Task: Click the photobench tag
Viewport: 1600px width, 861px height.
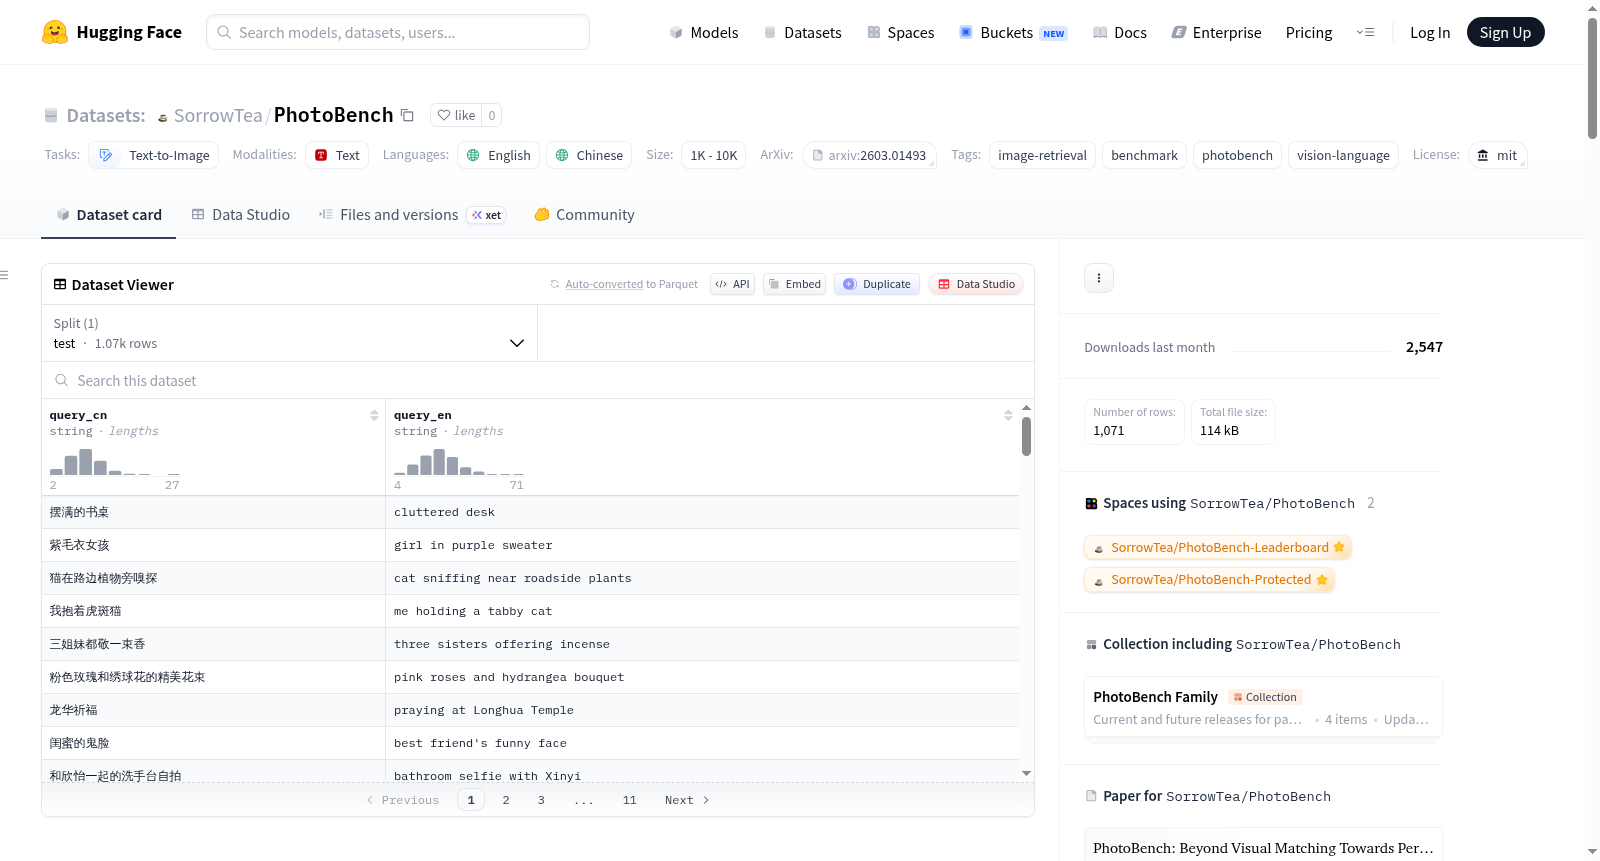Action: 1237,155
